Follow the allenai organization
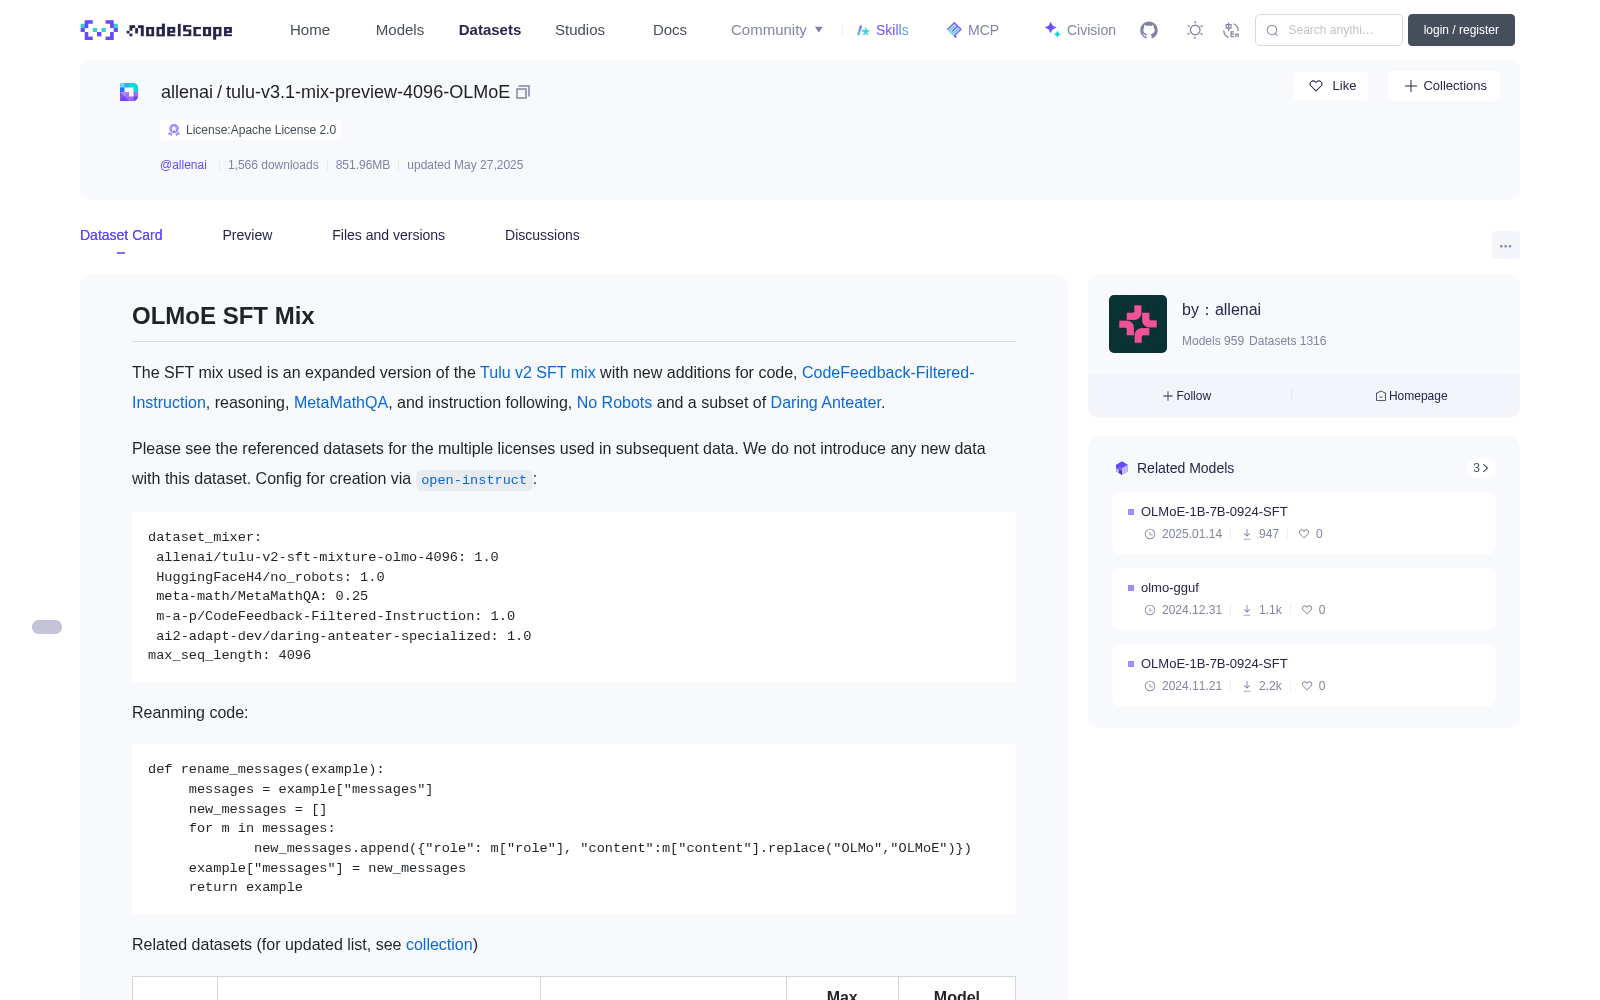 [1187, 396]
